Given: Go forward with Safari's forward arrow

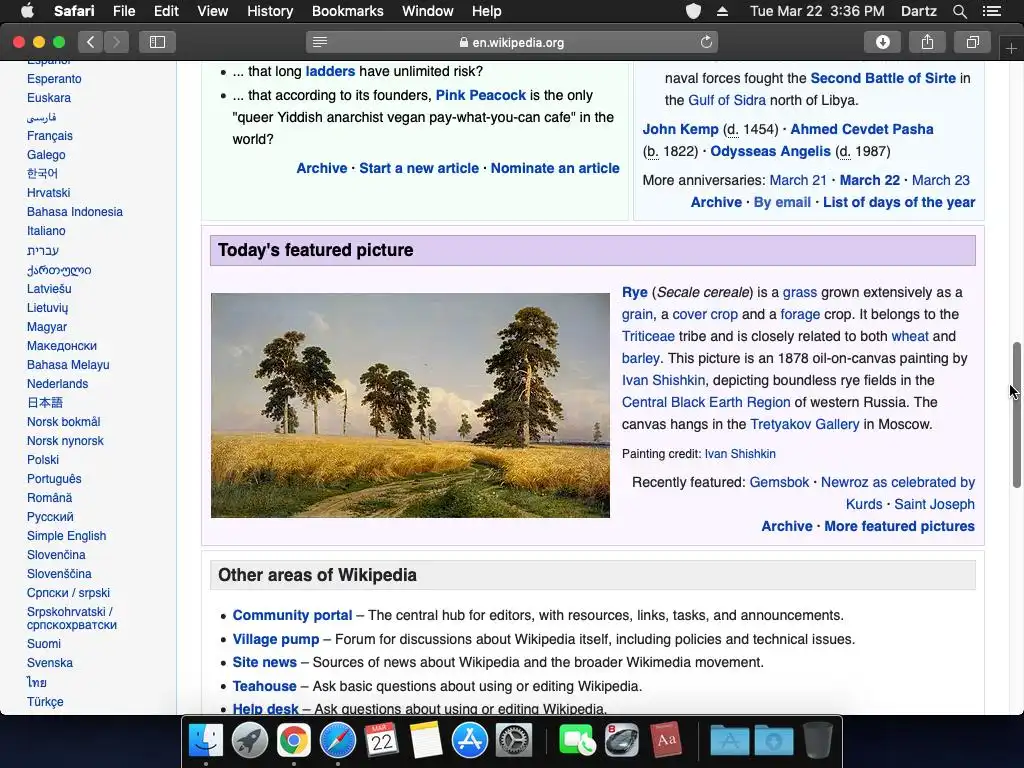Looking at the screenshot, I should click(116, 42).
